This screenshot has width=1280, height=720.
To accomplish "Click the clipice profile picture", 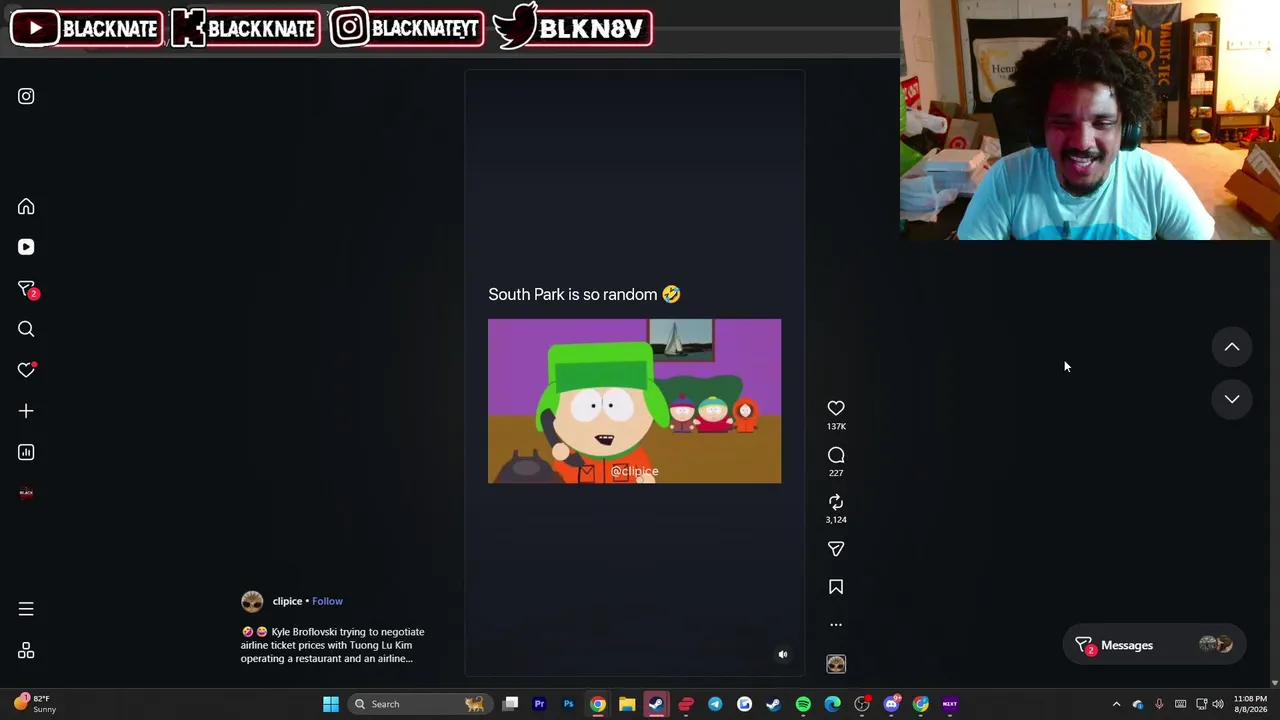I will click(x=252, y=601).
